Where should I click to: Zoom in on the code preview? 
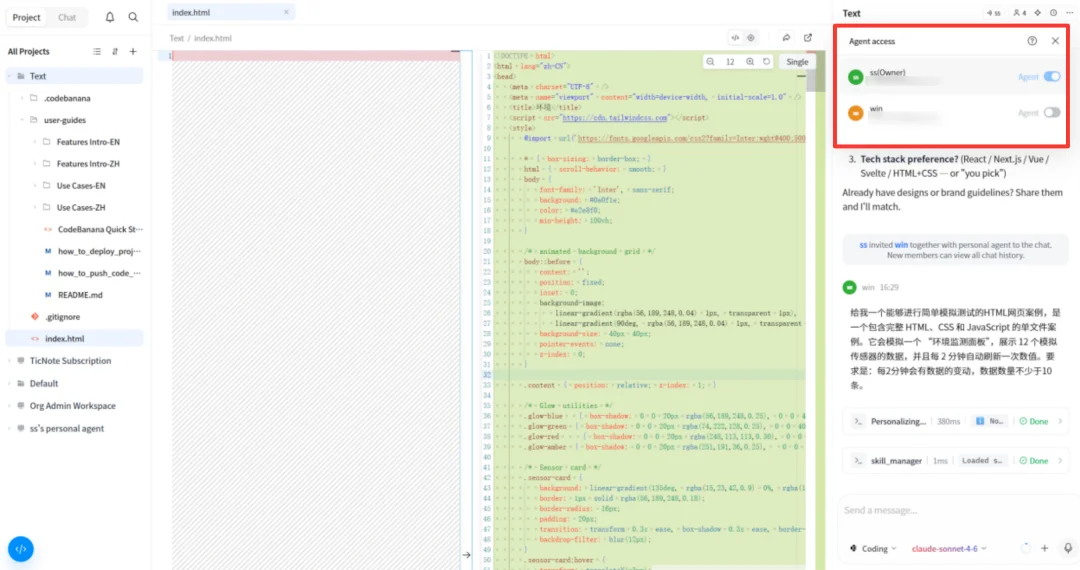pos(750,62)
